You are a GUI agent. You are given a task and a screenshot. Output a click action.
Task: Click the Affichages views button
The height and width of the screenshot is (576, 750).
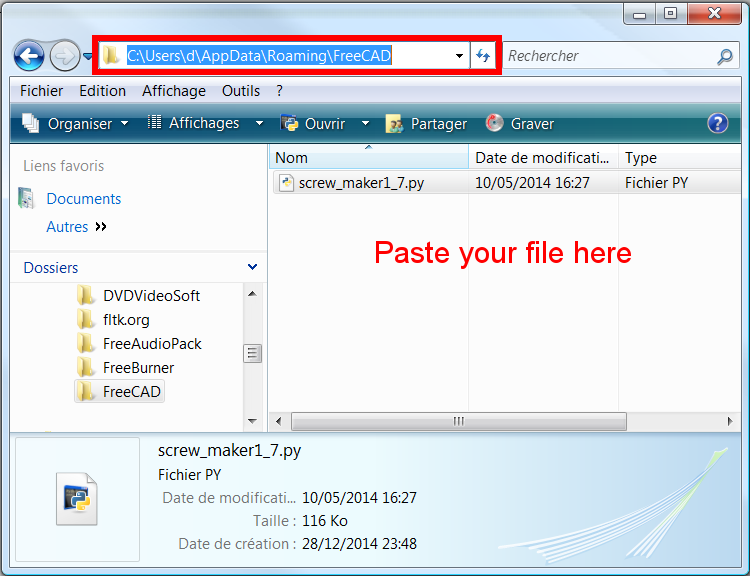[193, 123]
